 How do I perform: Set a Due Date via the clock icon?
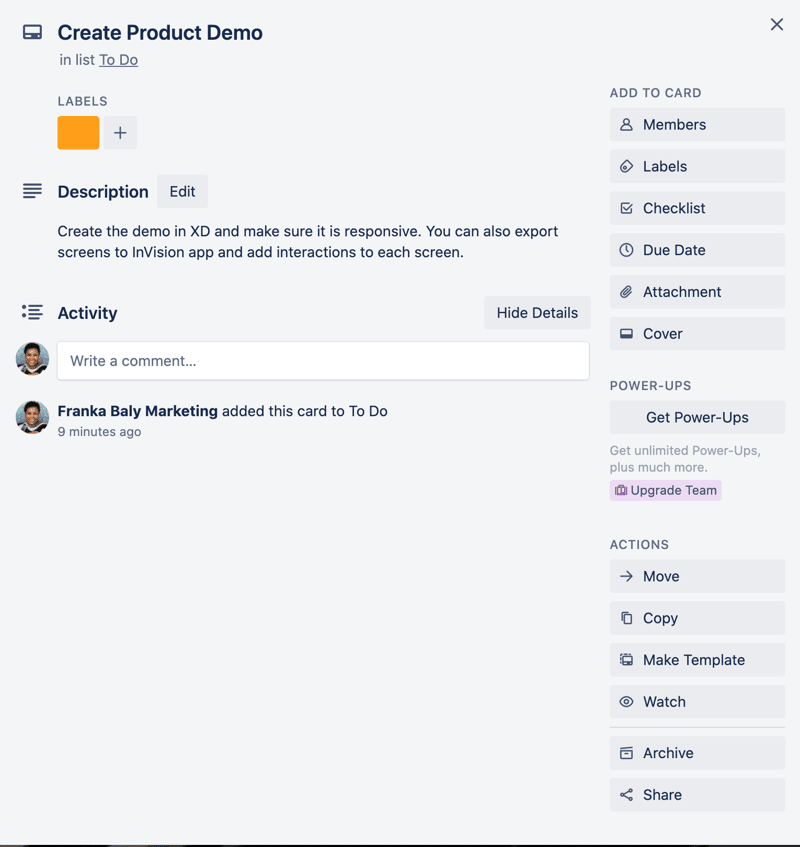697,250
